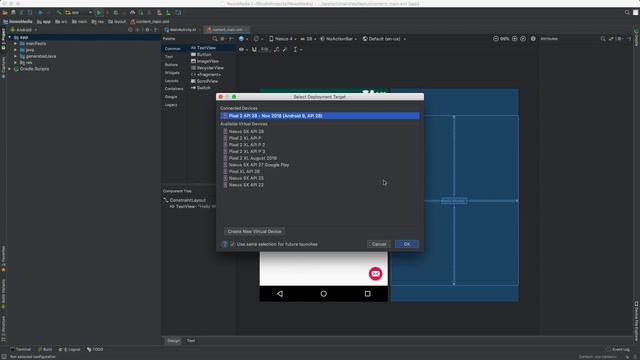Open the Default (en-us) locale dropdown
This screenshot has height=360, width=640.
[384, 39]
